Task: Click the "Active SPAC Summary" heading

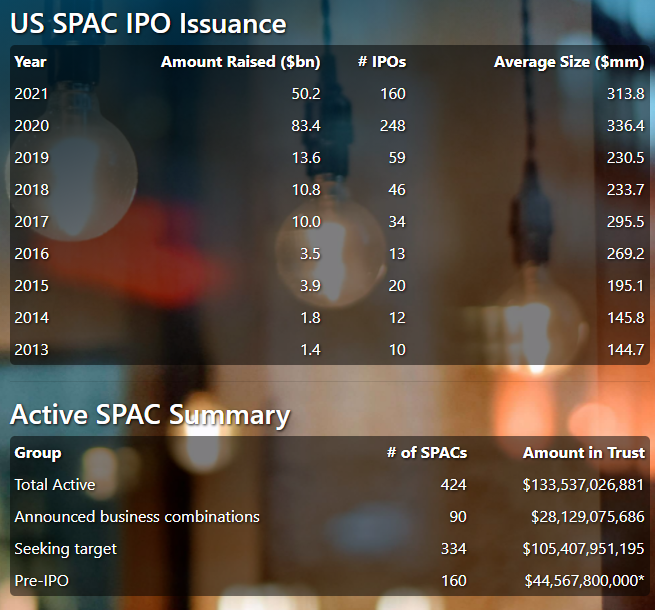Action: pyautogui.click(x=150, y=414)
